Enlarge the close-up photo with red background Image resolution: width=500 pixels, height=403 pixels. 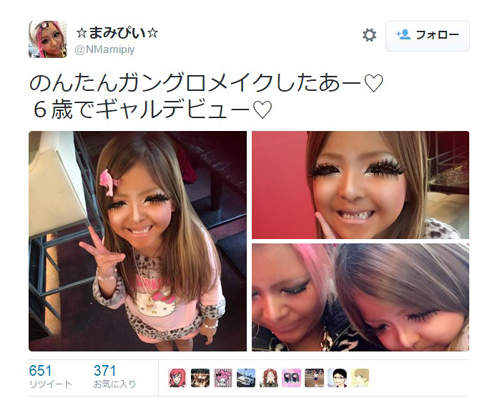click(360, 185)
